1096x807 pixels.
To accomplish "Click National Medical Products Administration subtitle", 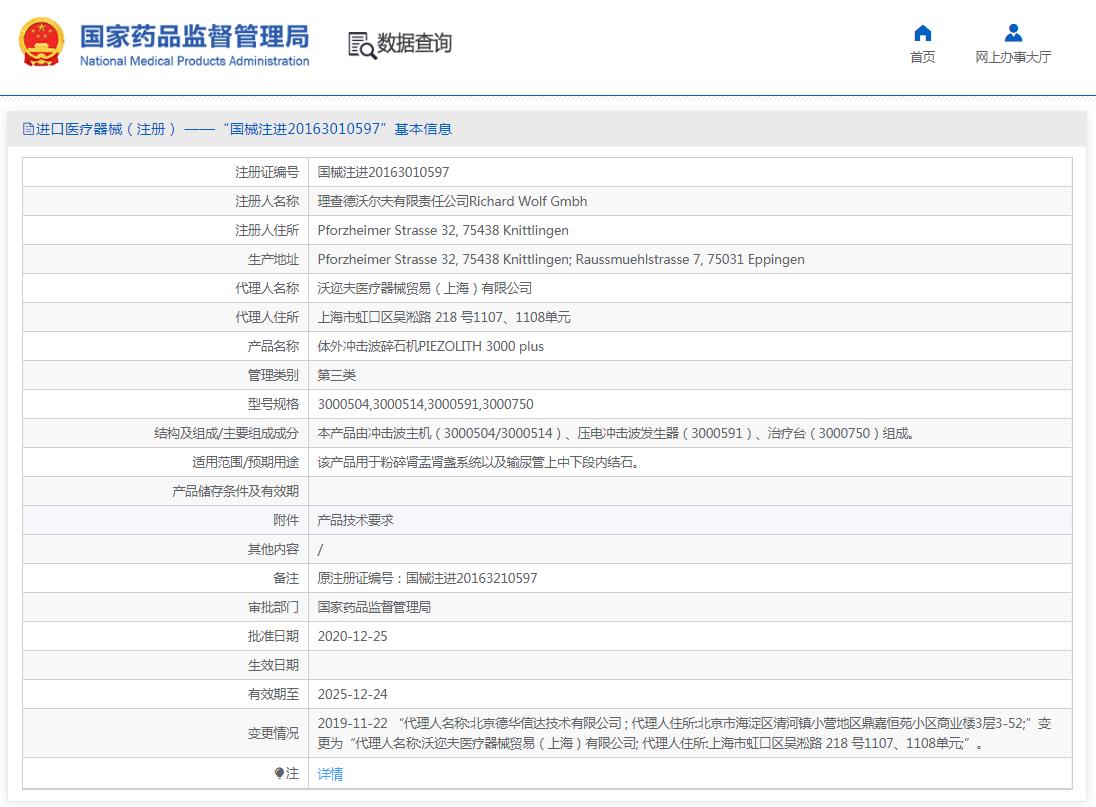I will (x=194, y=61).
